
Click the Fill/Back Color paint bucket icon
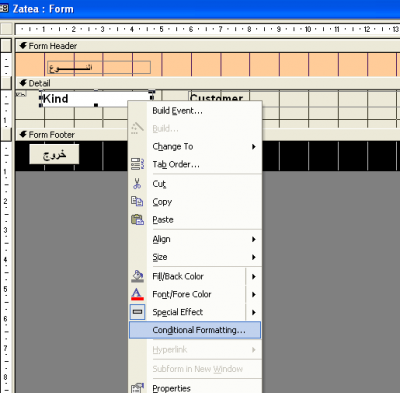pos(137,276)
